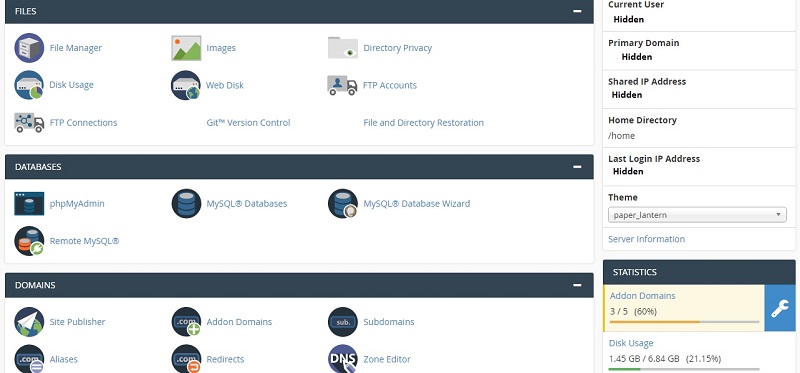The image size is (800, 373).
Task: Select the Disk Usage icon
Action: pos(29,85)
